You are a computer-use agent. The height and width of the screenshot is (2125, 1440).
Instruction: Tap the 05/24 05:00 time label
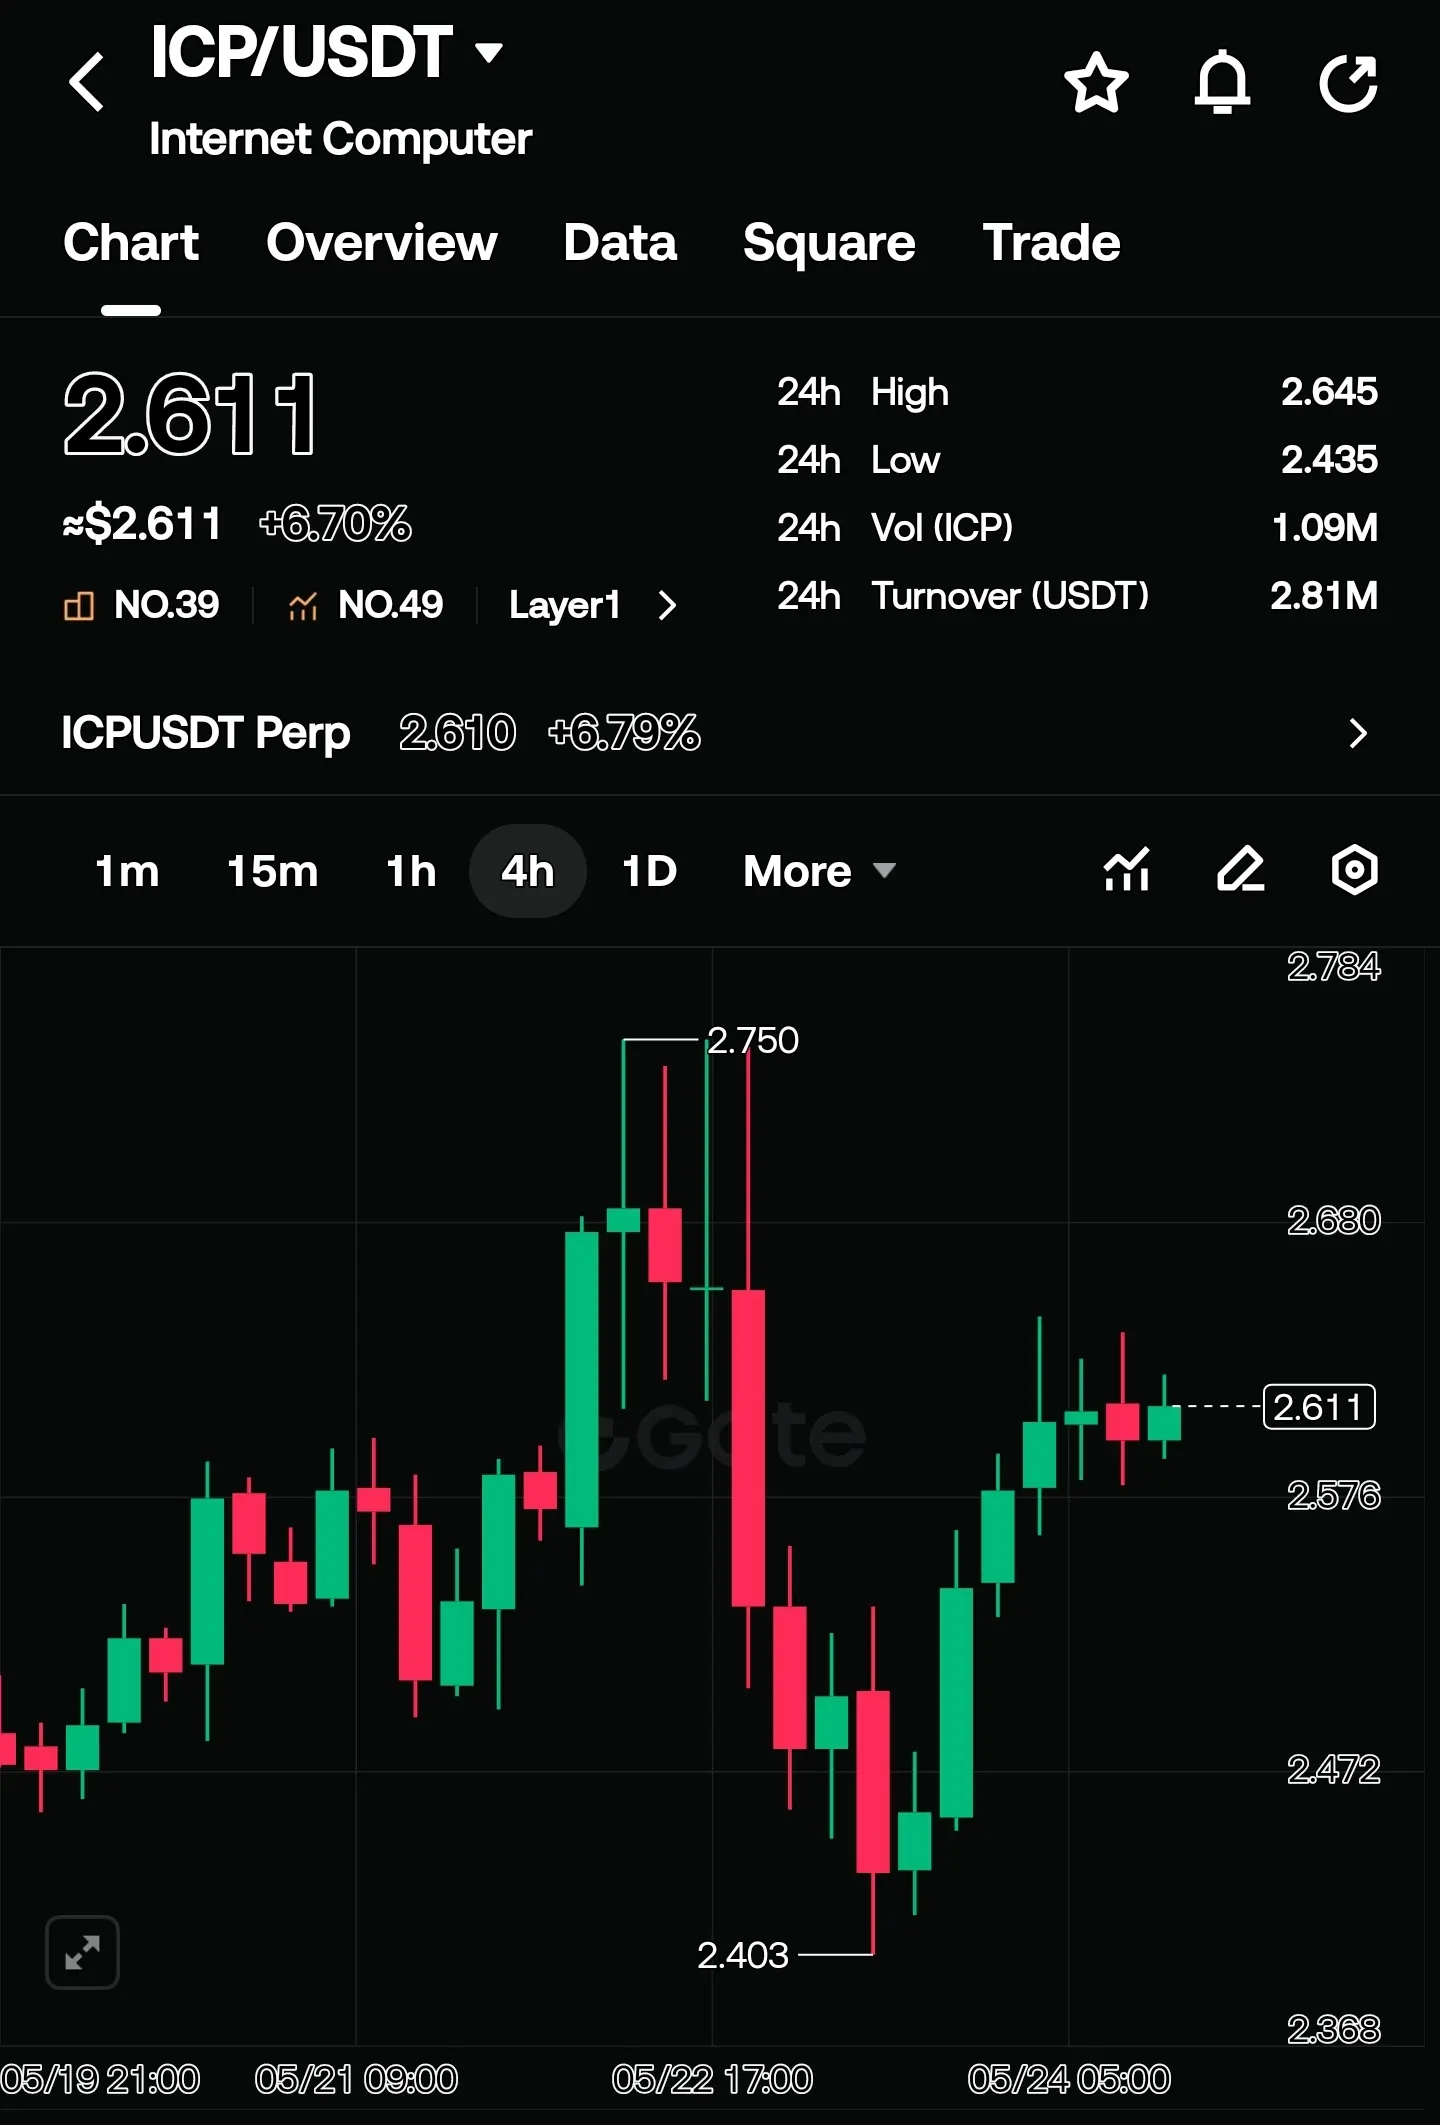click(1069, 2080)
